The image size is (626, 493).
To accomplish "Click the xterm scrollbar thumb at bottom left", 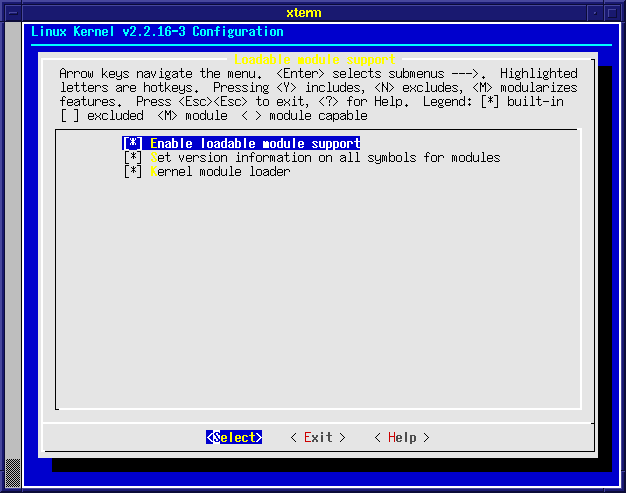I will coord(13,471).
